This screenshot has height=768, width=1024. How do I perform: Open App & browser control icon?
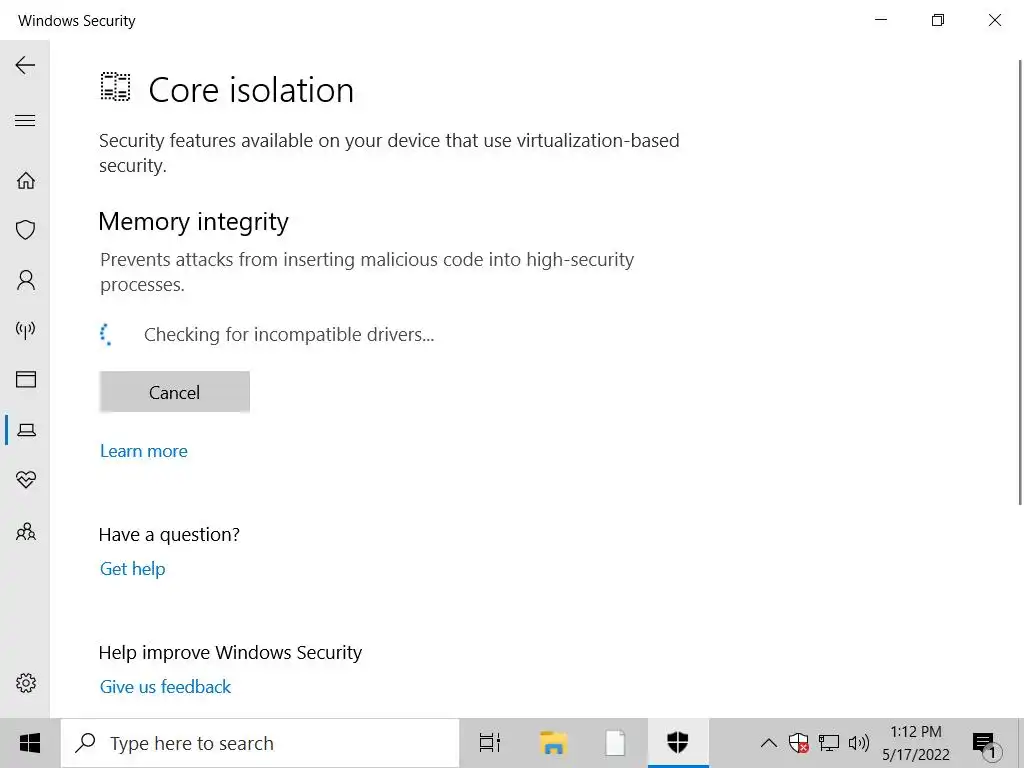coord(26,380)
